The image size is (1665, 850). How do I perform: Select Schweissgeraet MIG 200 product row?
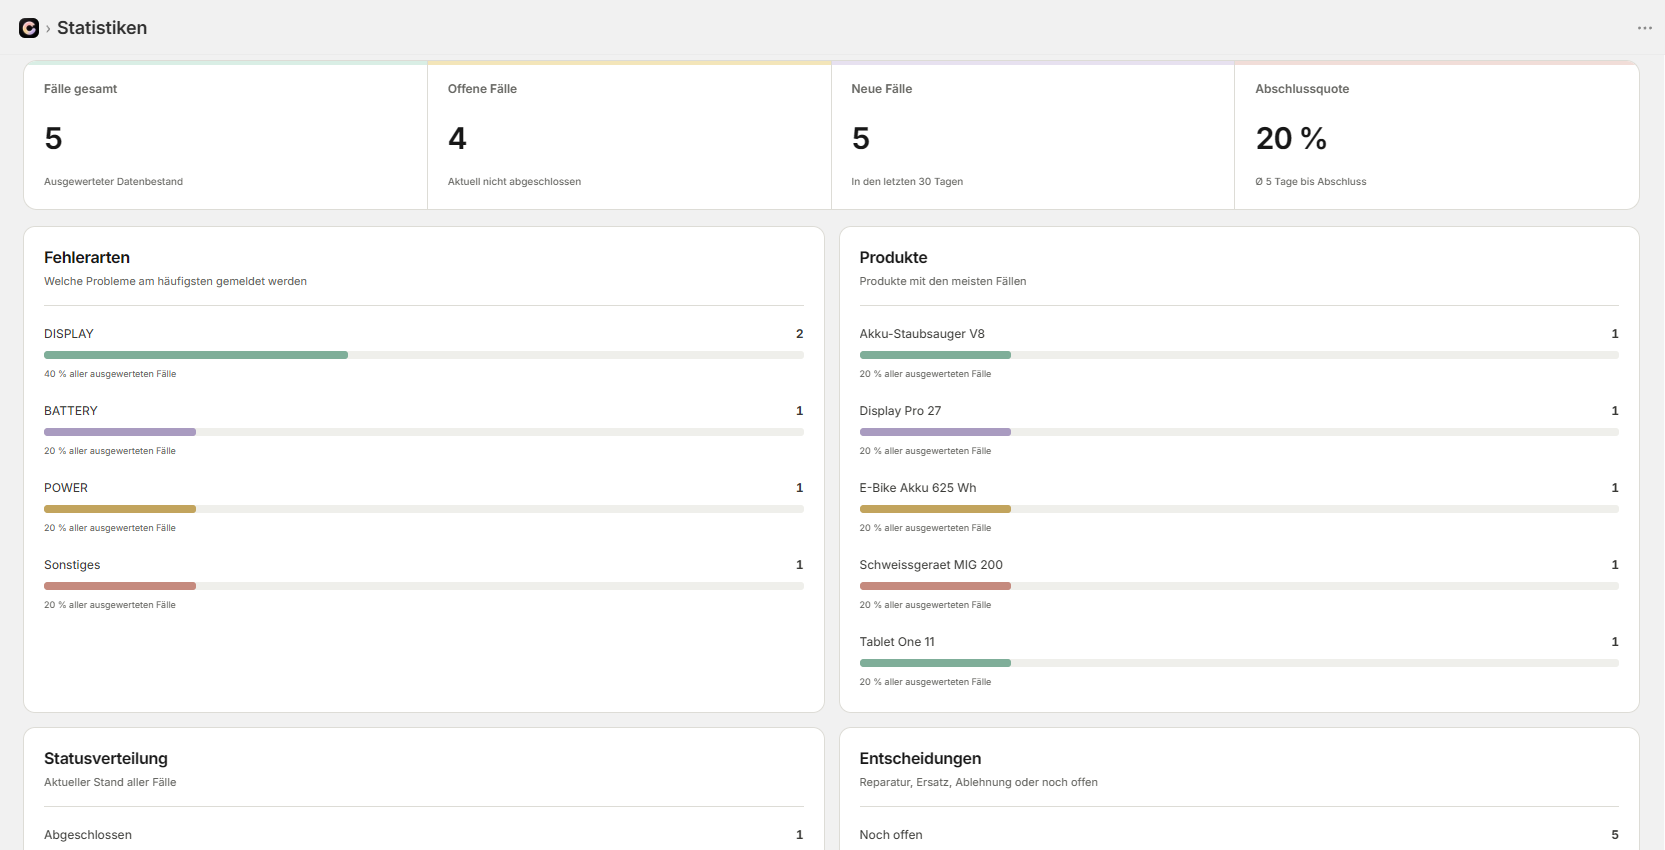1239,584
